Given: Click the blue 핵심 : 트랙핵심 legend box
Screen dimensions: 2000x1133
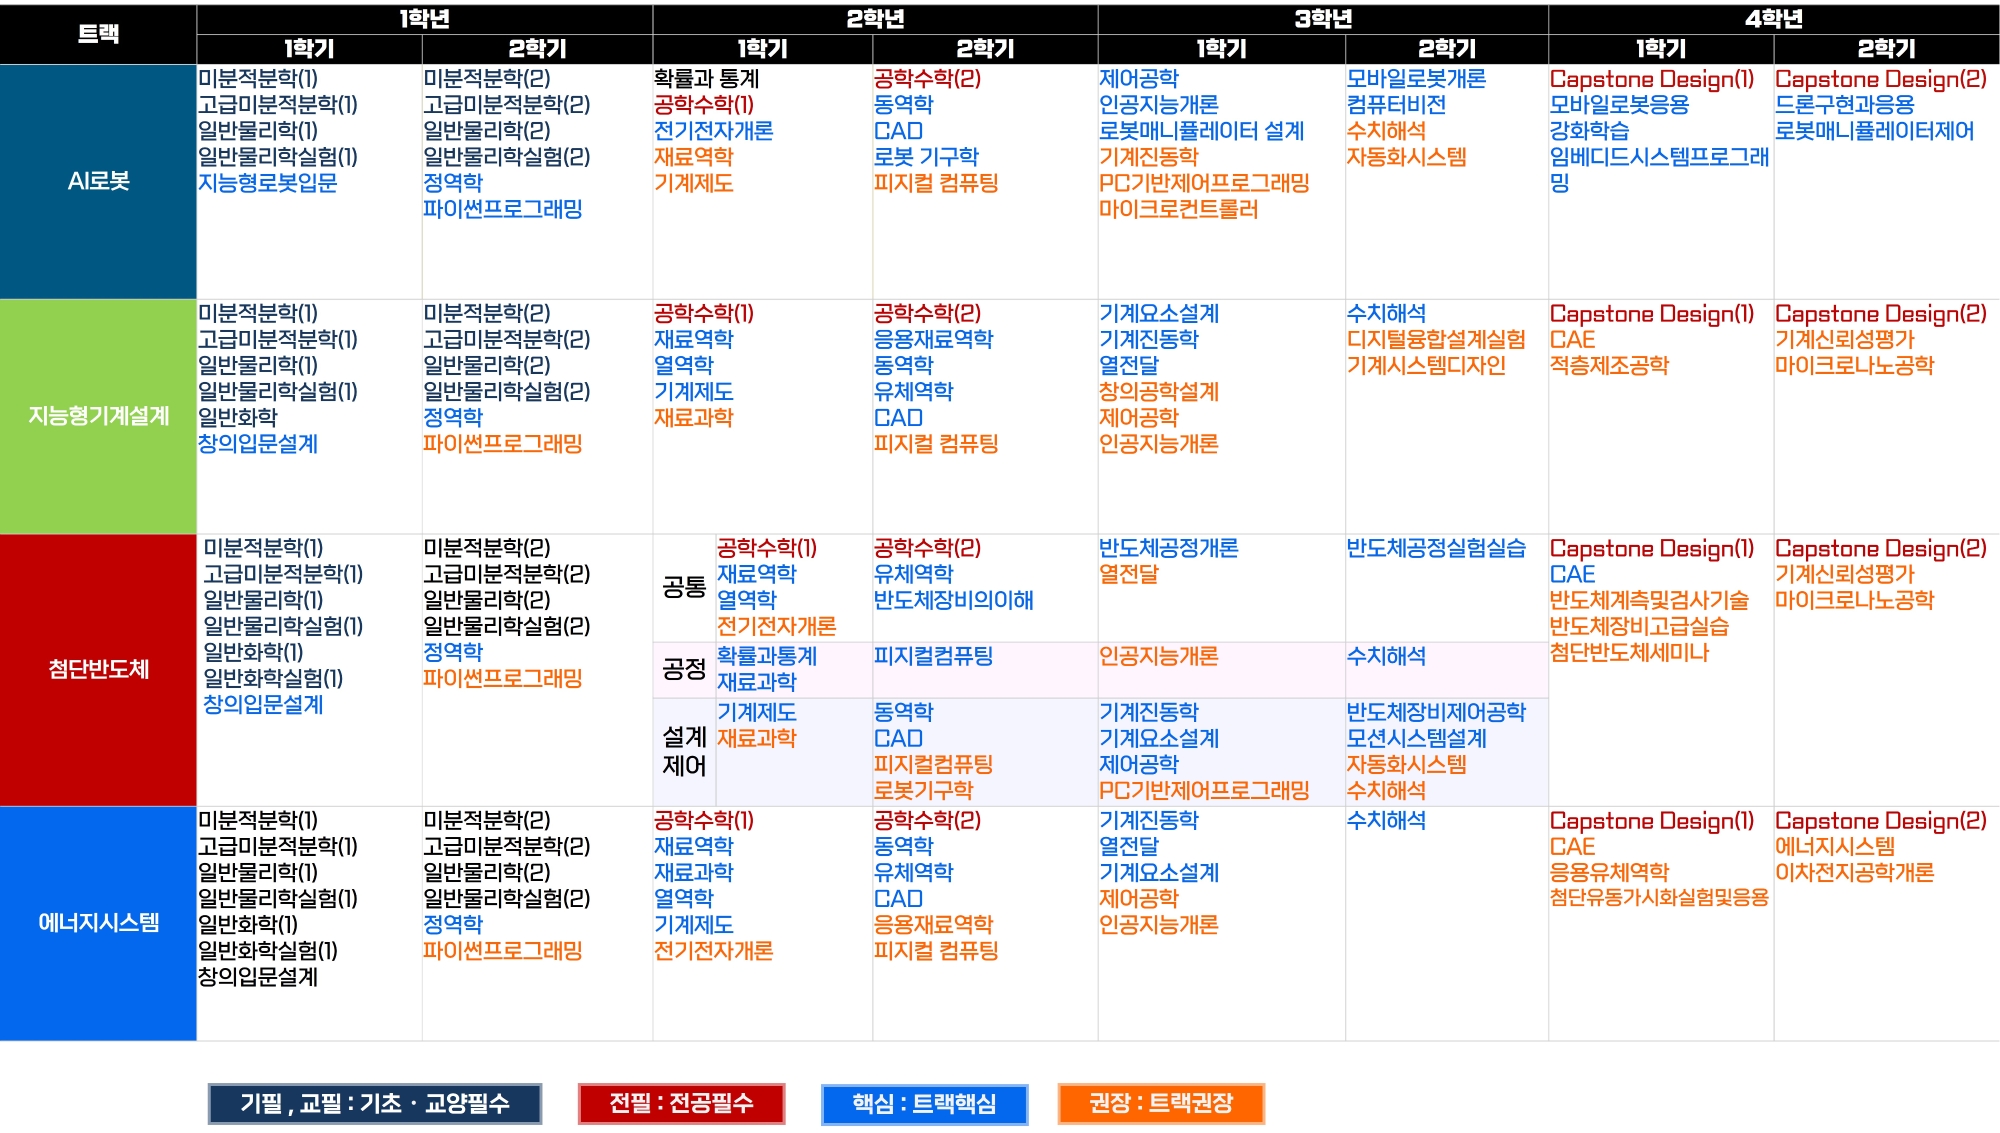Looking at the screenshot, I should (924, 1103).
